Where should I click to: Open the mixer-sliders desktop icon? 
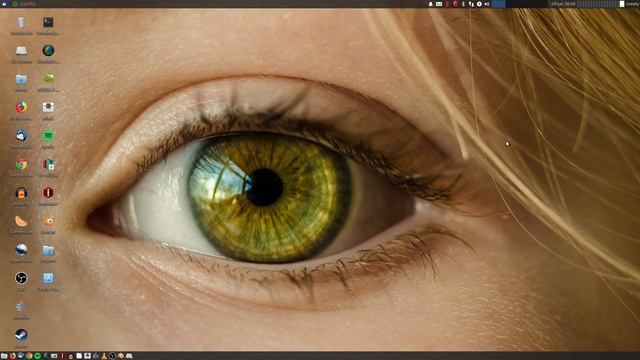(21, 307)
